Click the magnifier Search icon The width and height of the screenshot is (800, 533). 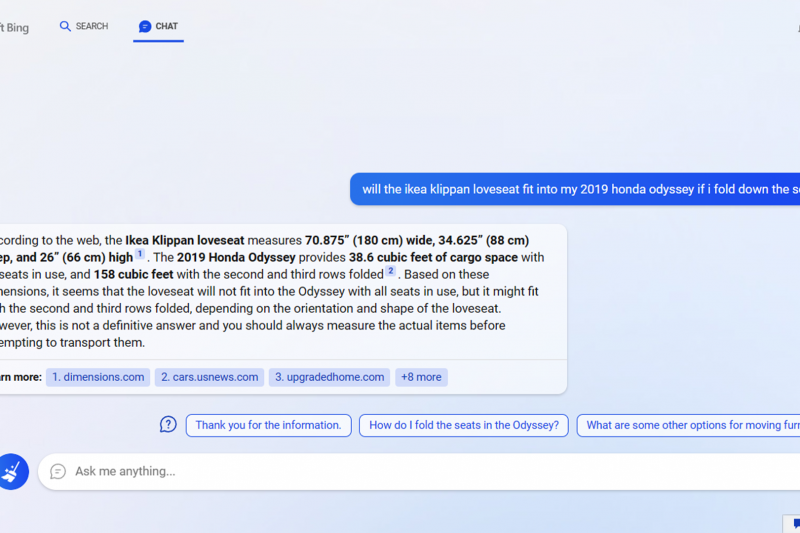[x=65, y=26]
